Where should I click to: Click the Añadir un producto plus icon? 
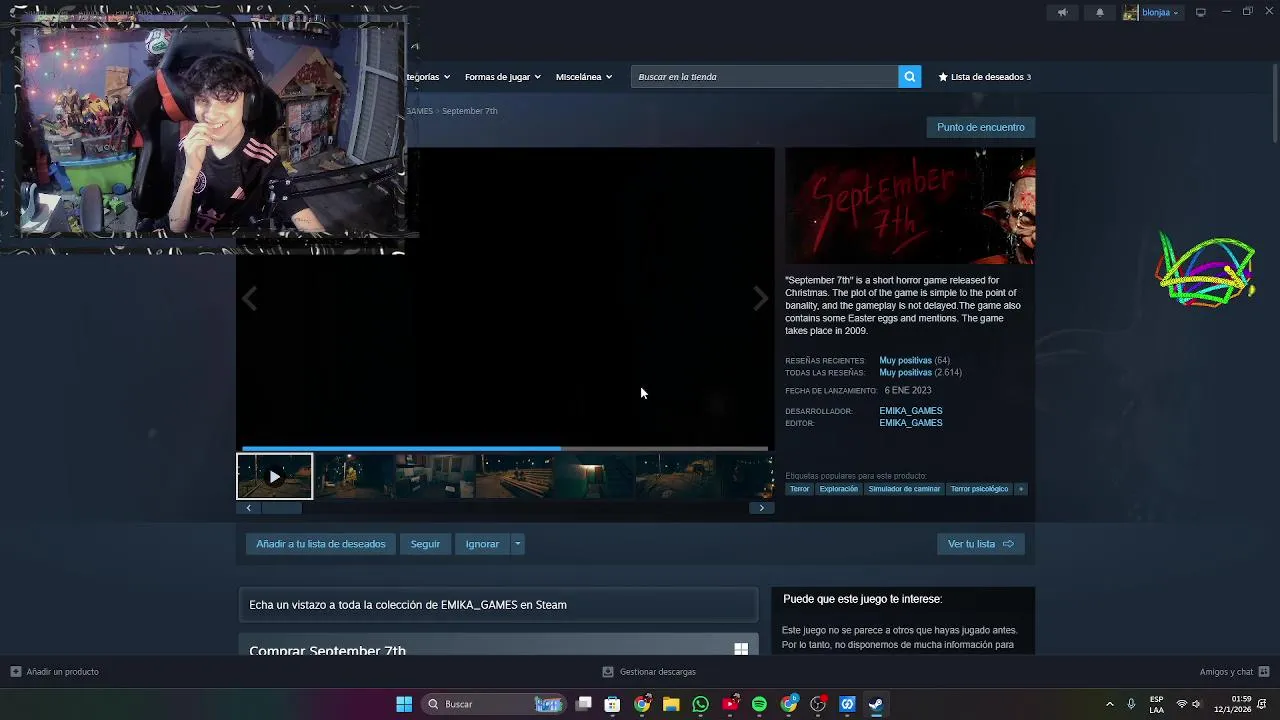[15, 672]
